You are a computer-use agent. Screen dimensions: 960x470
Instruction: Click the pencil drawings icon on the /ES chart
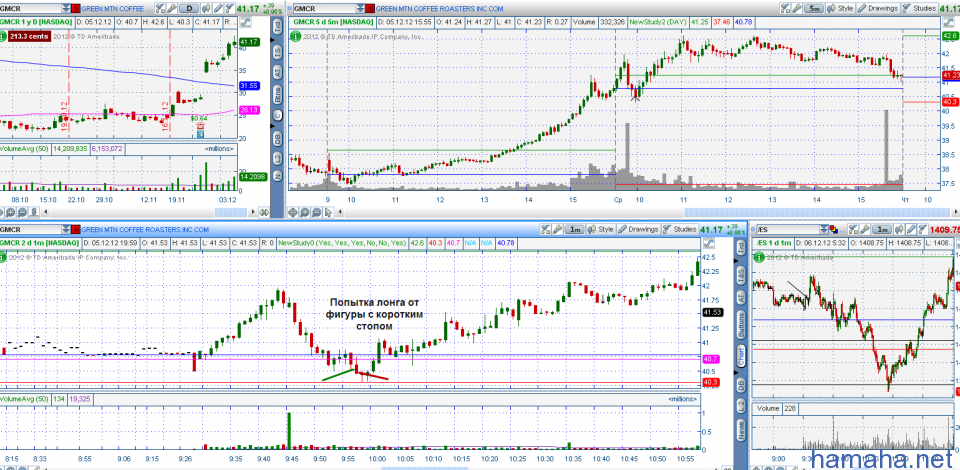click(910, 229)
